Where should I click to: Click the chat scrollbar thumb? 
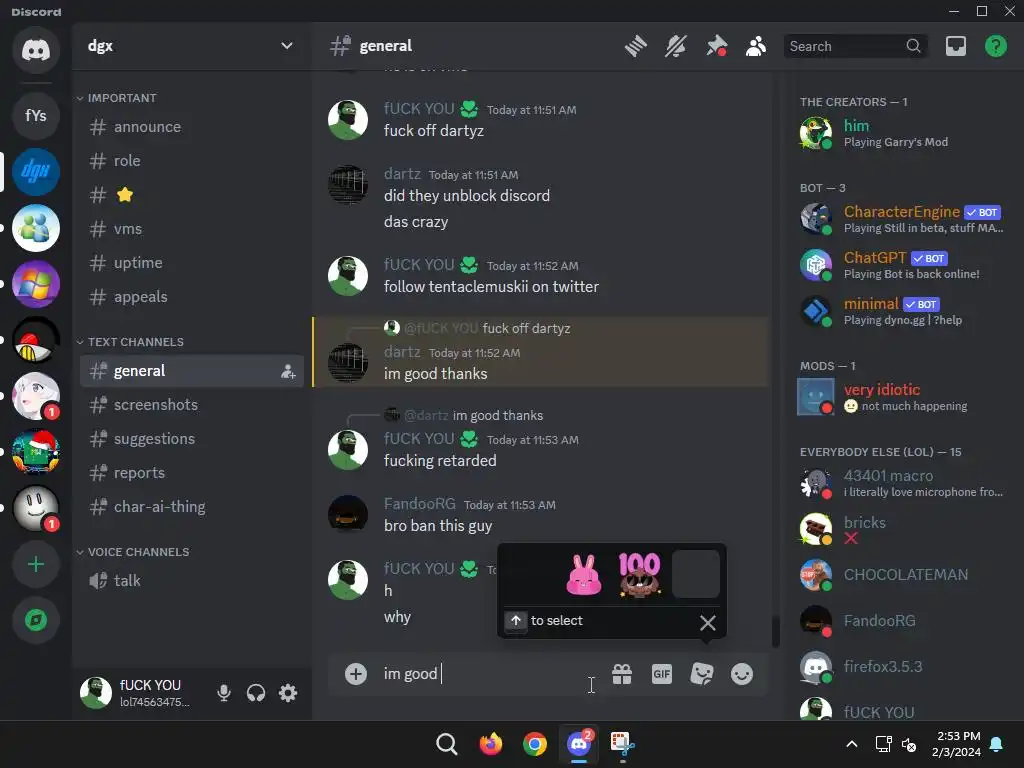pyautogui.click(x=776, y=632)
